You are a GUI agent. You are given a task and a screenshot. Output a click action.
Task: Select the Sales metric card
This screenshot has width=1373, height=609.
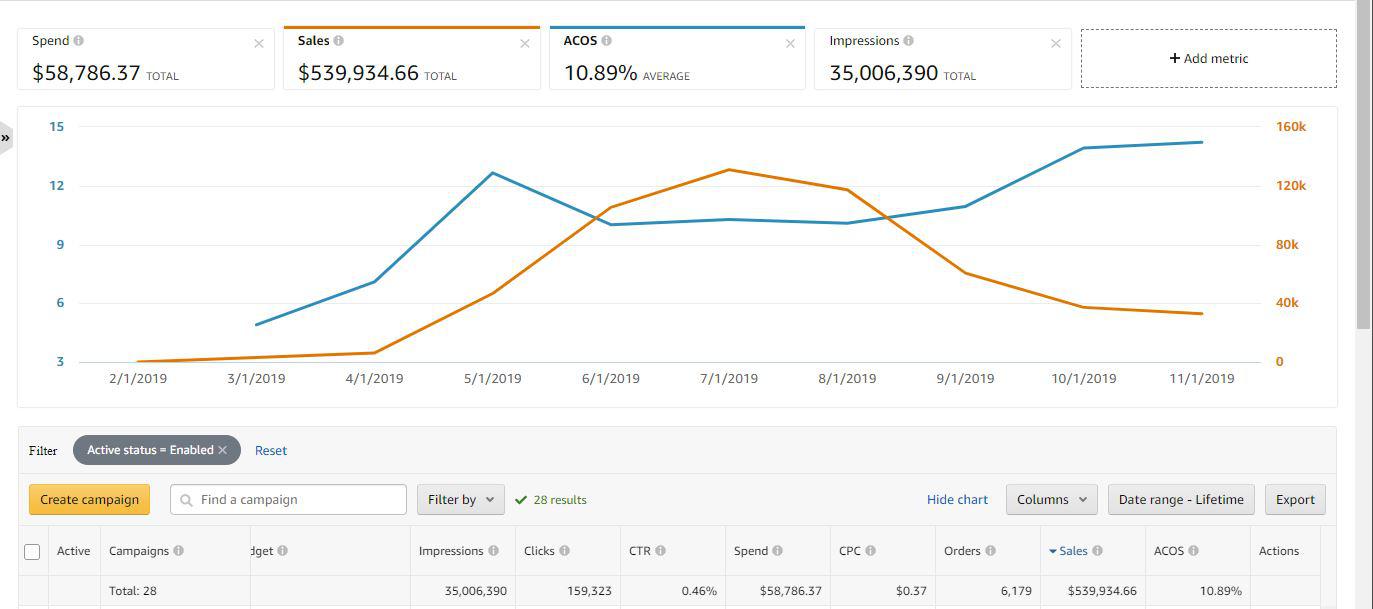(411, 60)
